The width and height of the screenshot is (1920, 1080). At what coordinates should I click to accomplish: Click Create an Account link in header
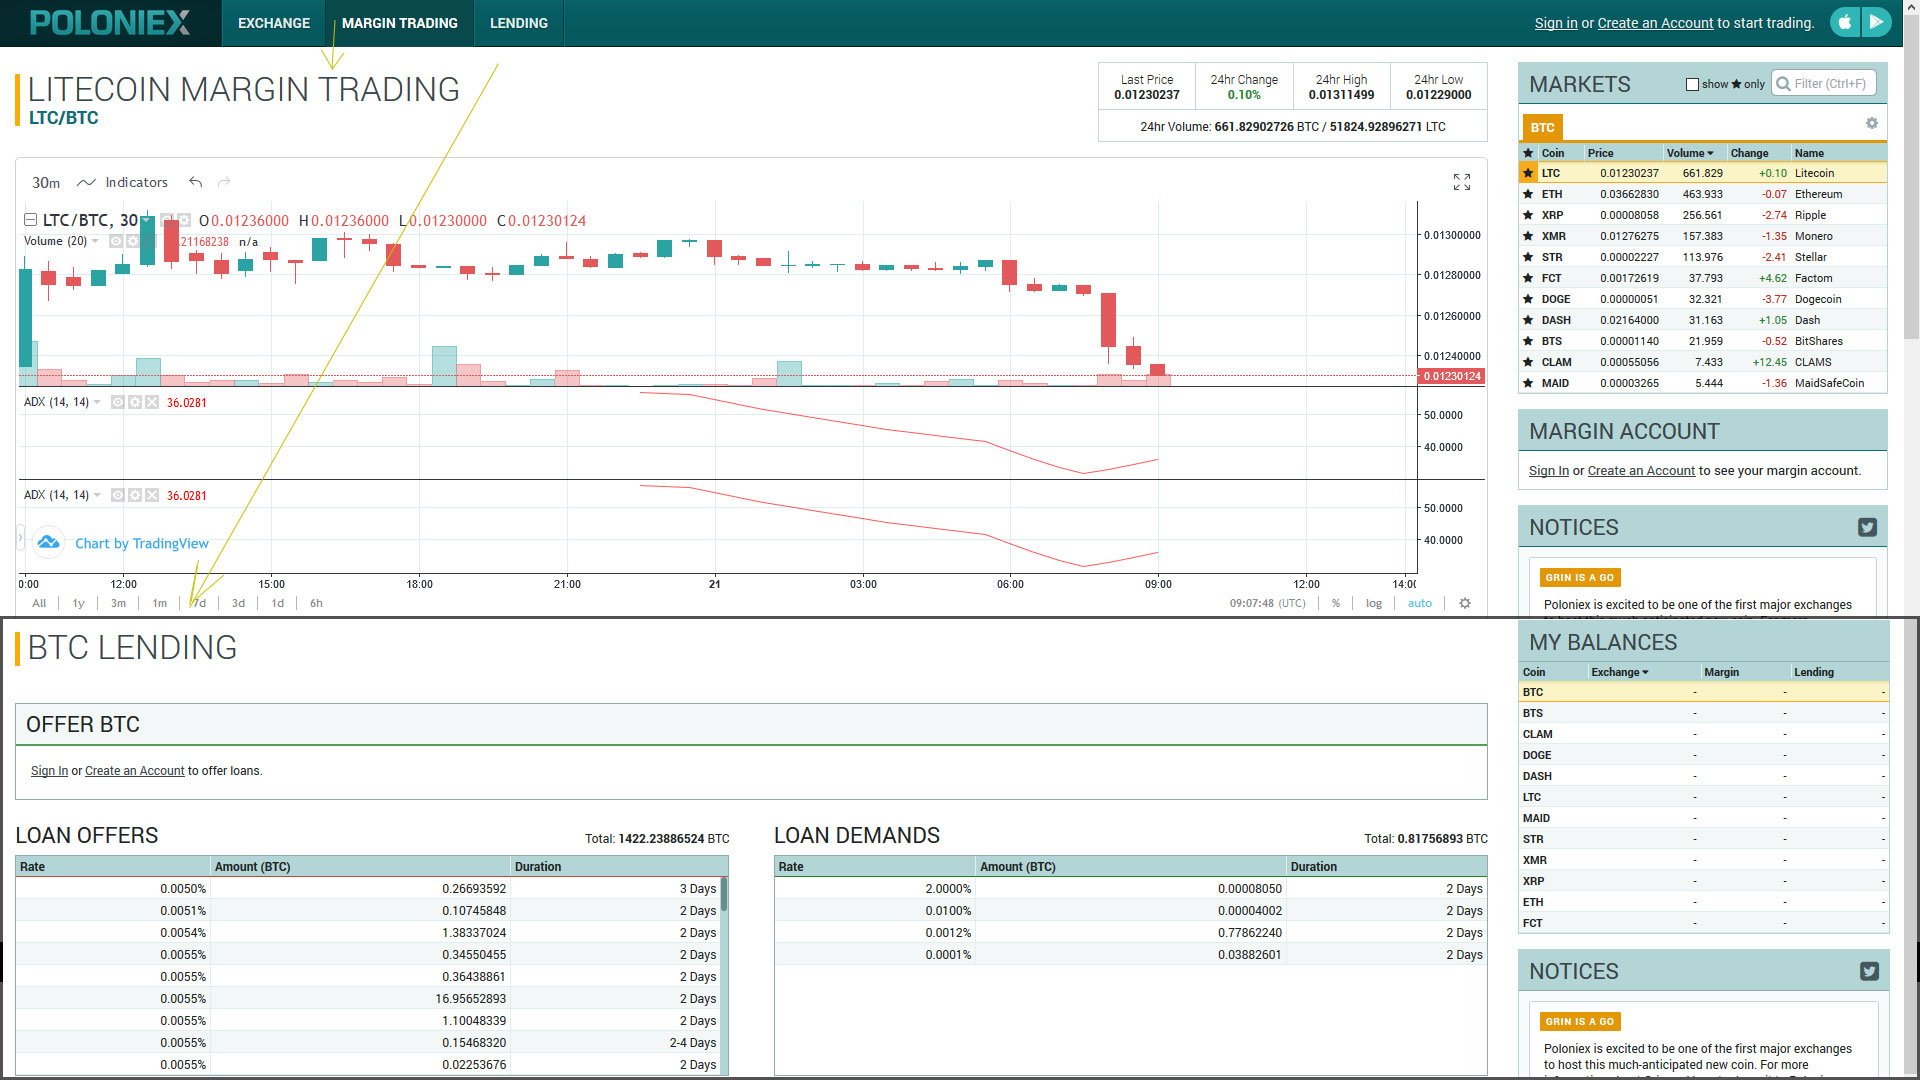coord(1654,23)
